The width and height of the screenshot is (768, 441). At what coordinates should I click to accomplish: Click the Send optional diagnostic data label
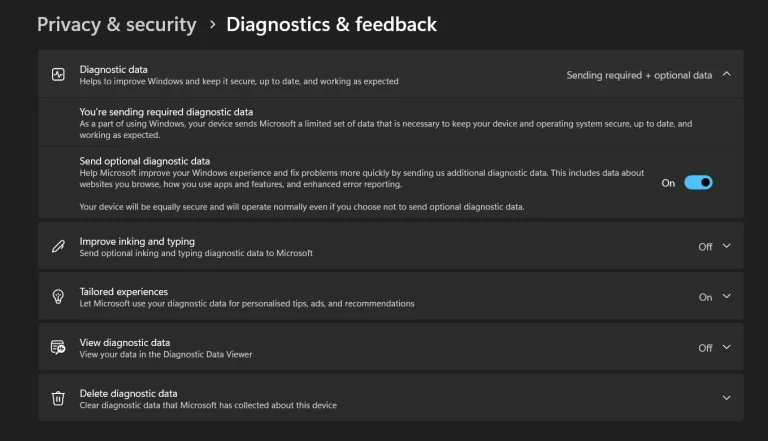click(x=144, y=160)
